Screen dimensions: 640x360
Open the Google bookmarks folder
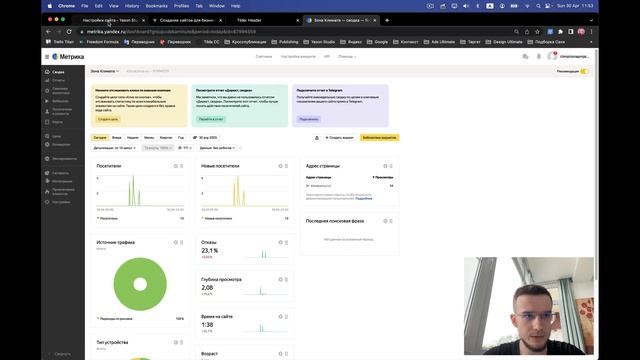378,42
